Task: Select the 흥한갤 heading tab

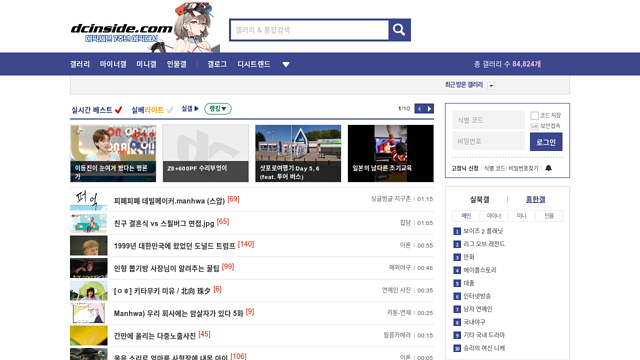Action: [536, 199]
